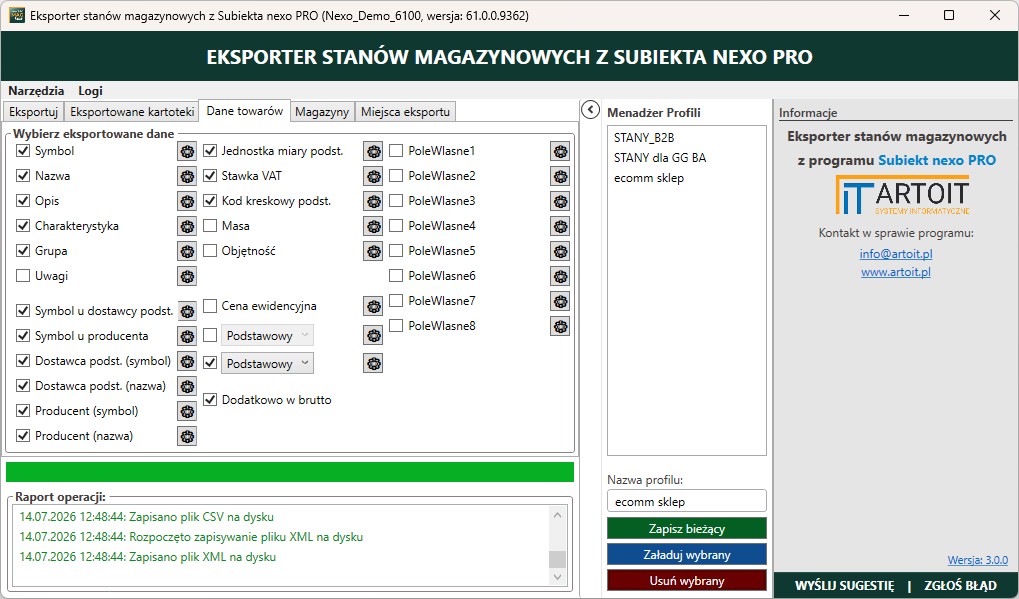Screen dimensions: 1019x599
Task: Open gear for Symbol u producenta
Action: coord(187,336)
